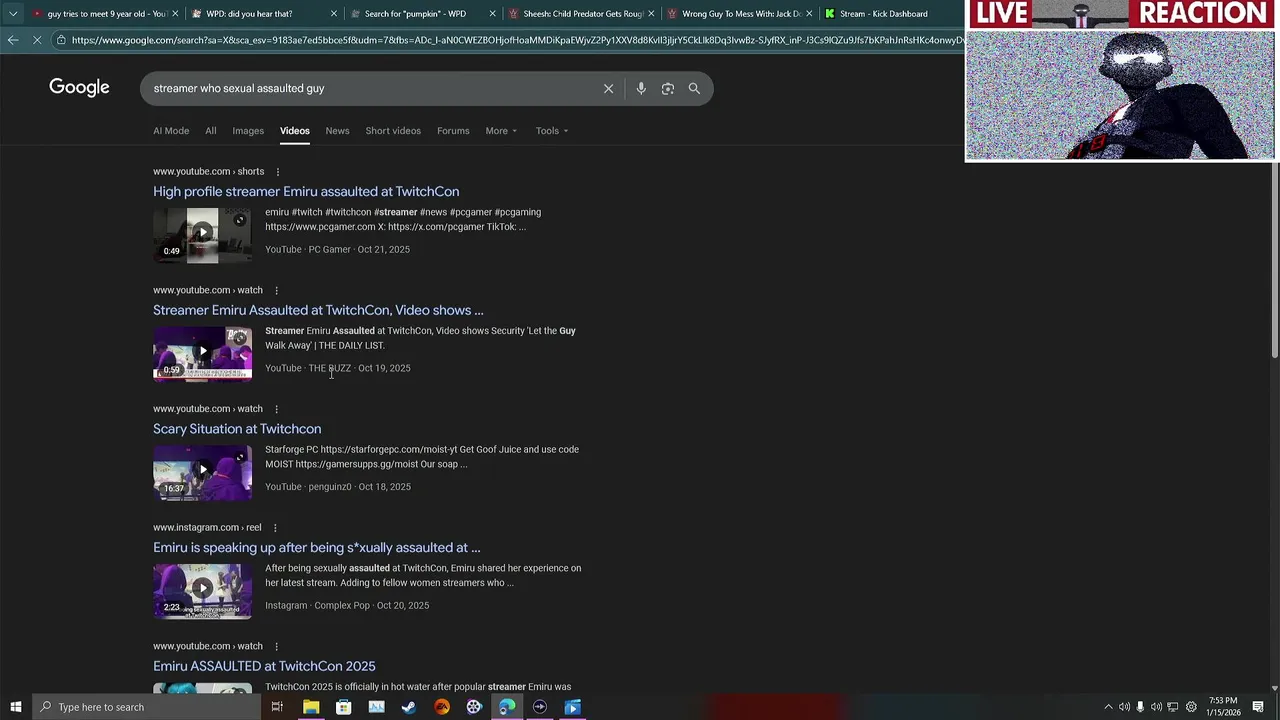Stop loading the current page
Image resolution: width=1280 pixels, height=720 pixels.
tap(36, 40)
